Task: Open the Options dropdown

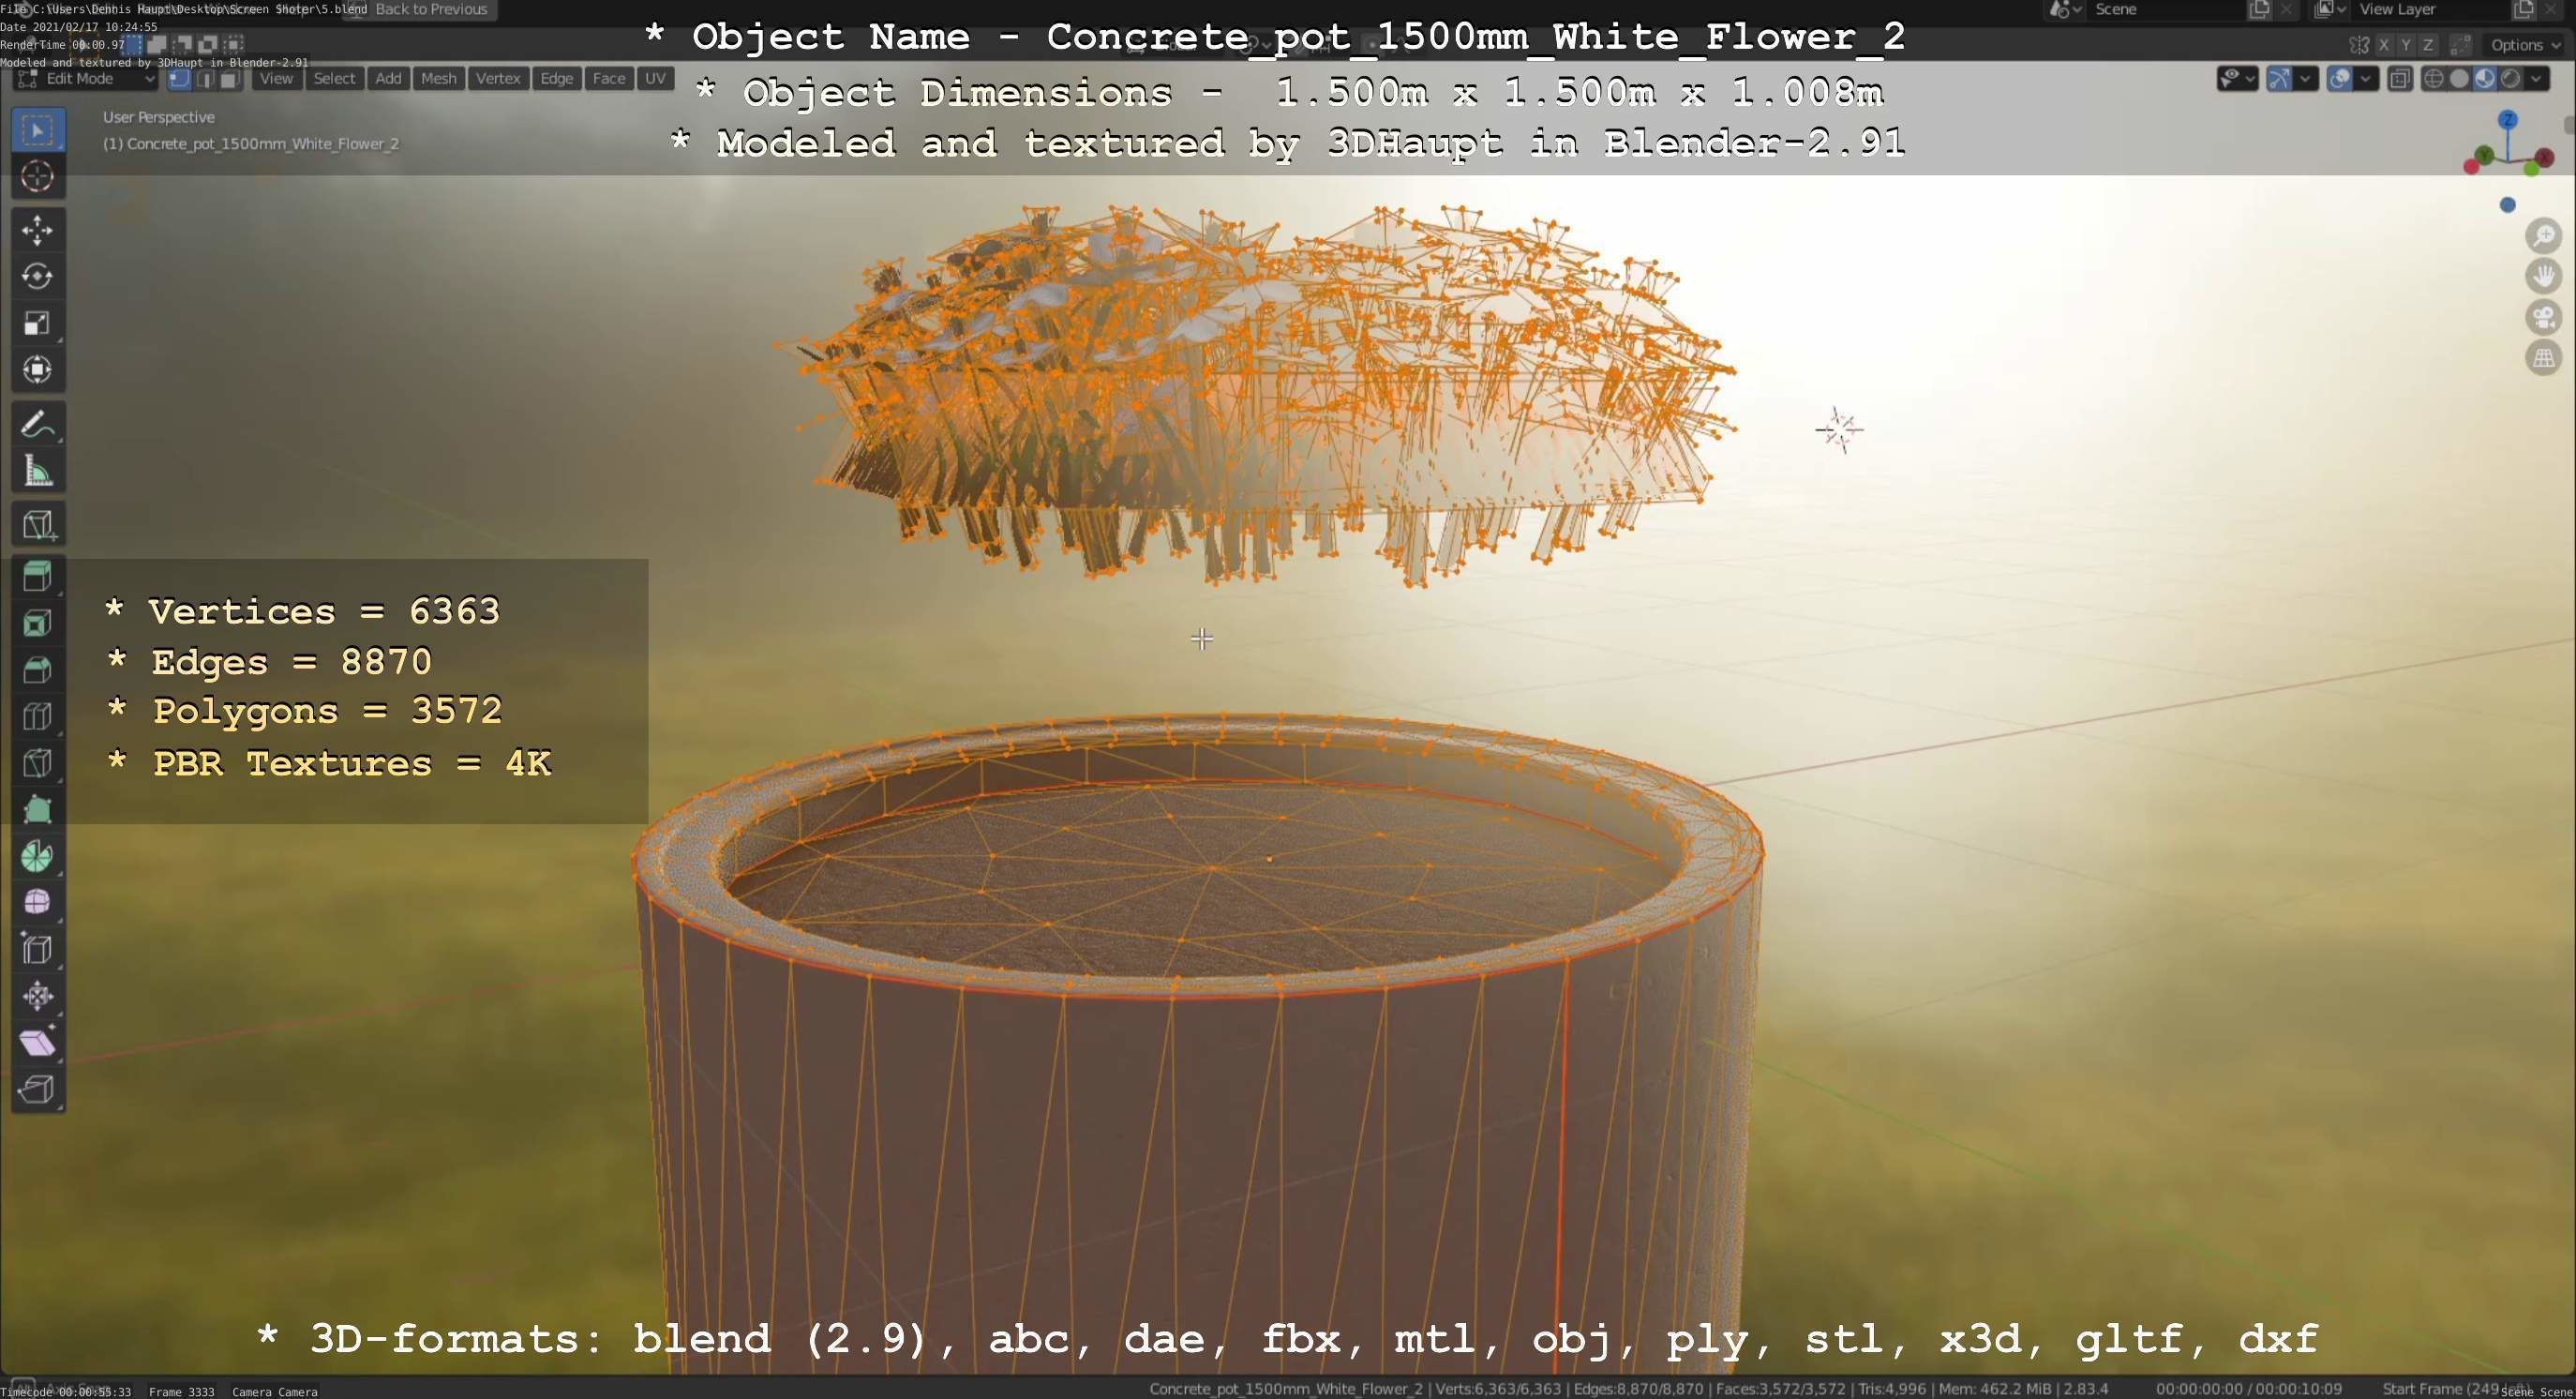Action: 2525,45
